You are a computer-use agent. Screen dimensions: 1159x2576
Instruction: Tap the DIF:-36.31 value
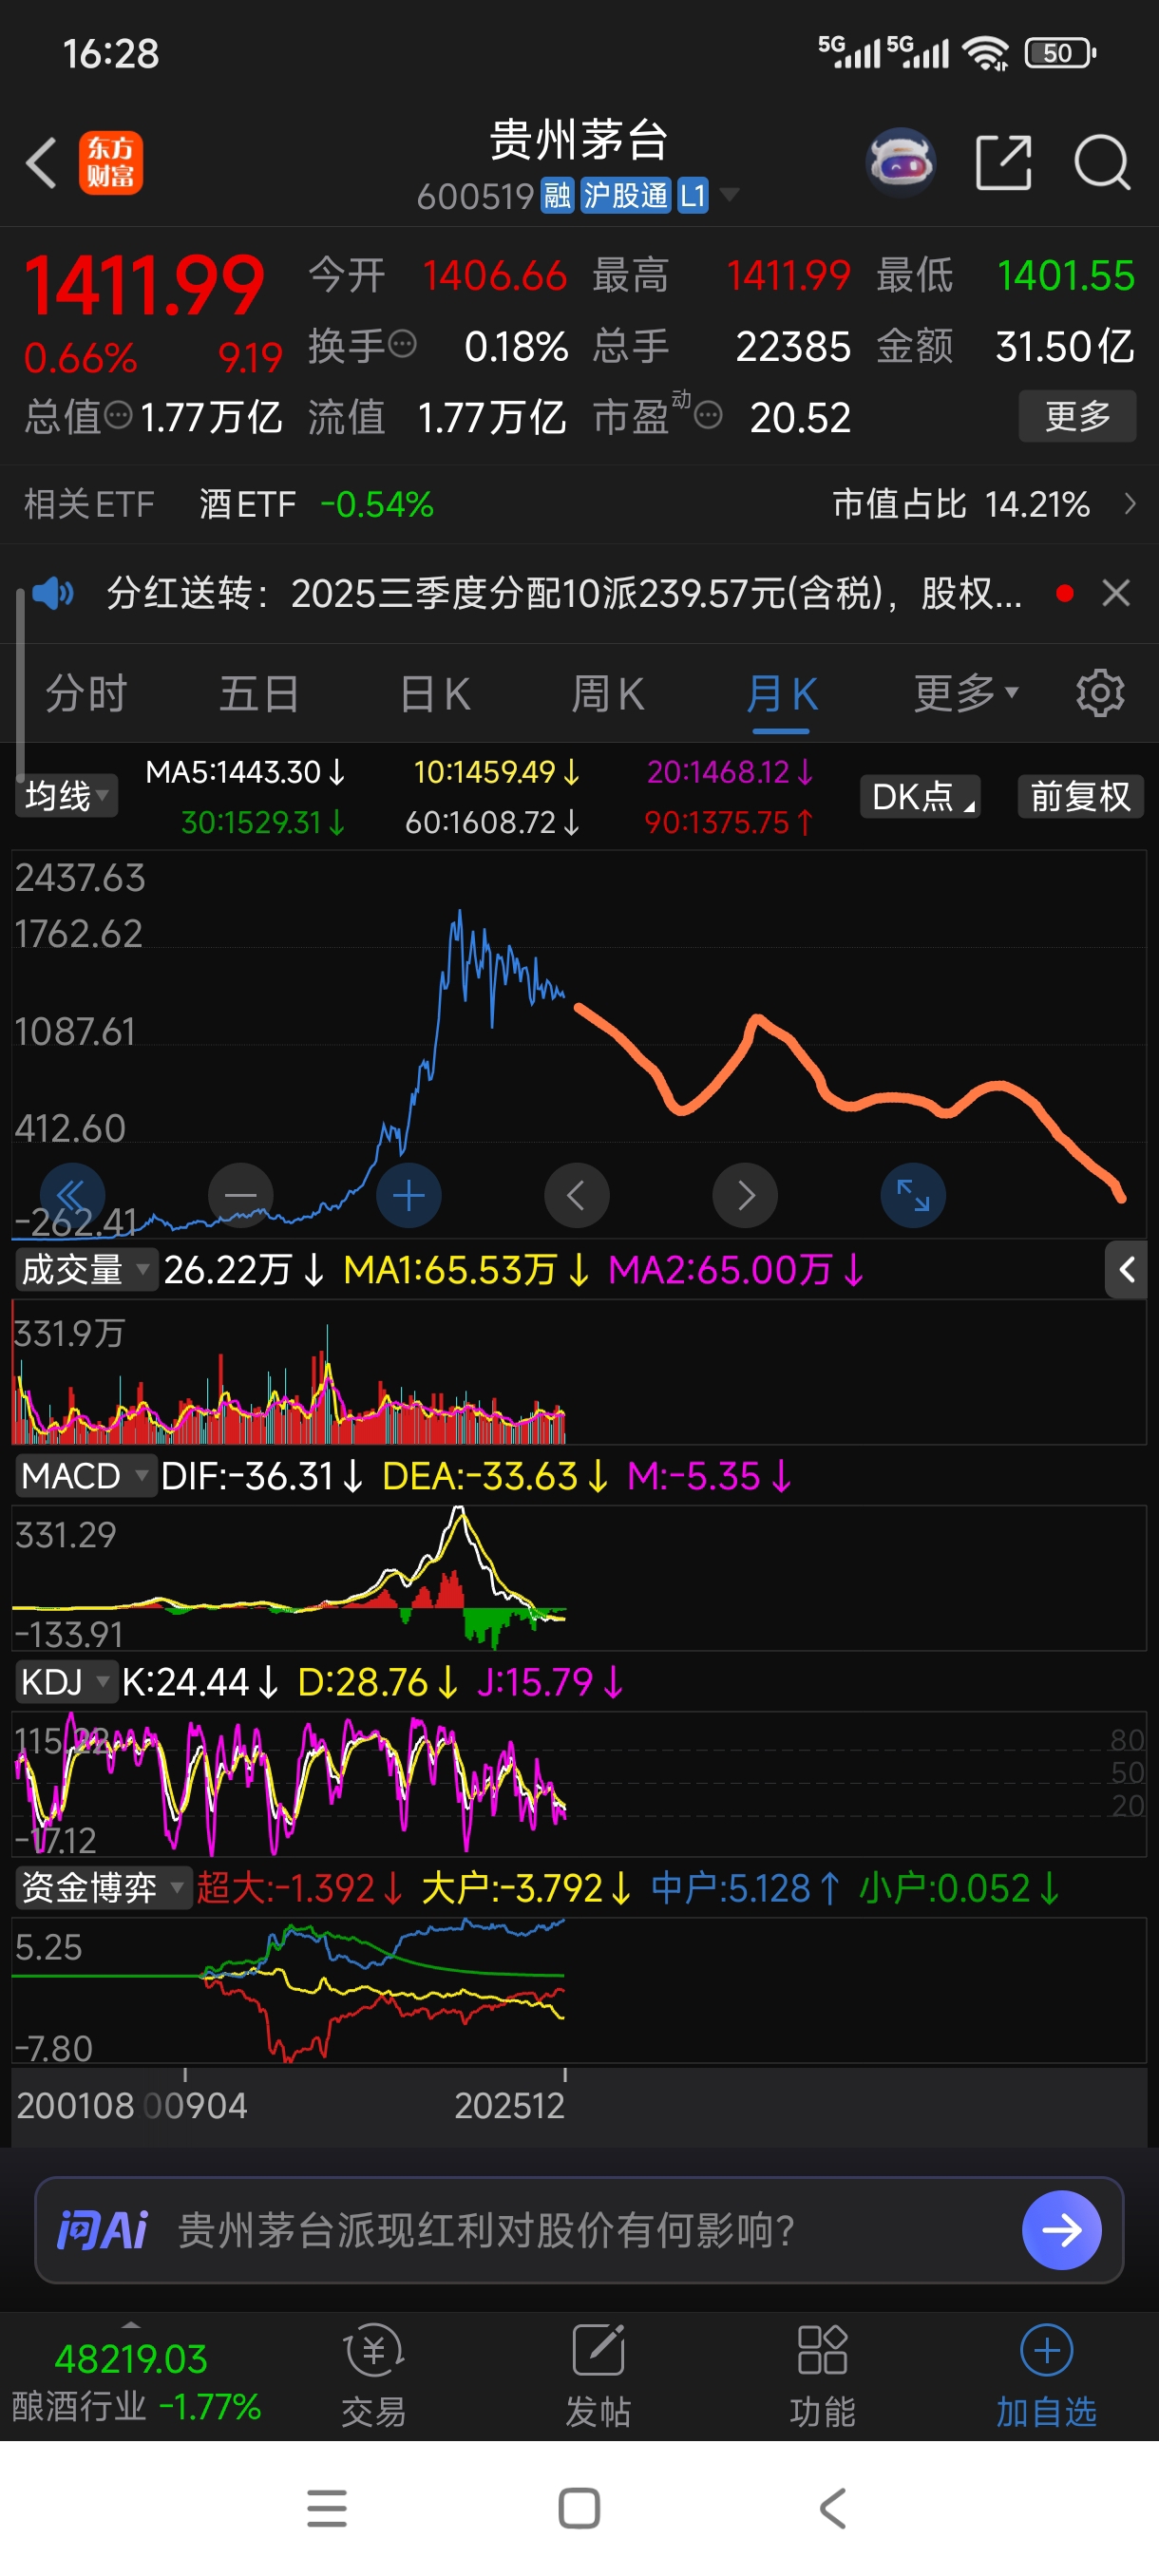(262, 1476)
